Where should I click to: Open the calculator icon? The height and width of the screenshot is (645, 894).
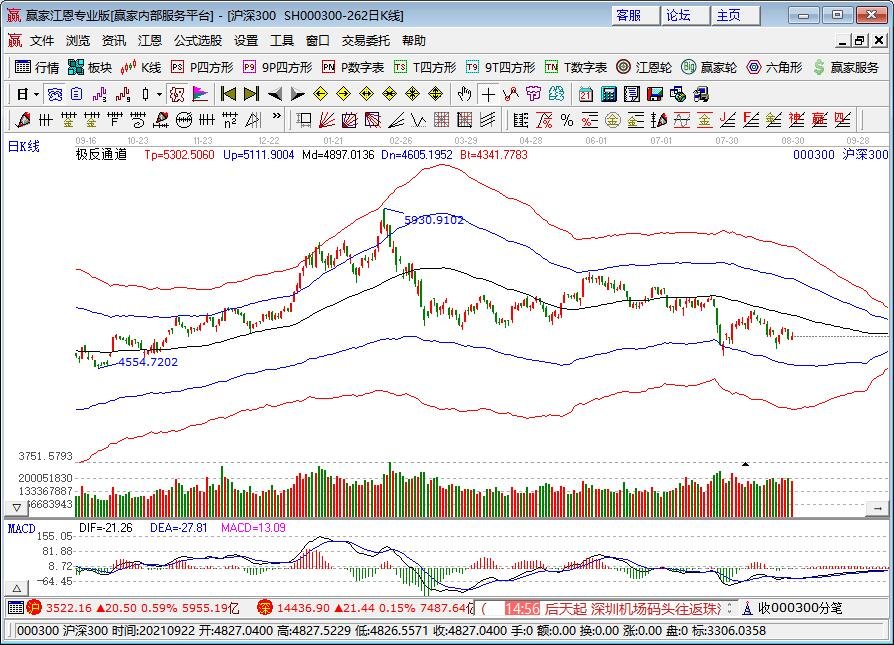coord(609,94)
